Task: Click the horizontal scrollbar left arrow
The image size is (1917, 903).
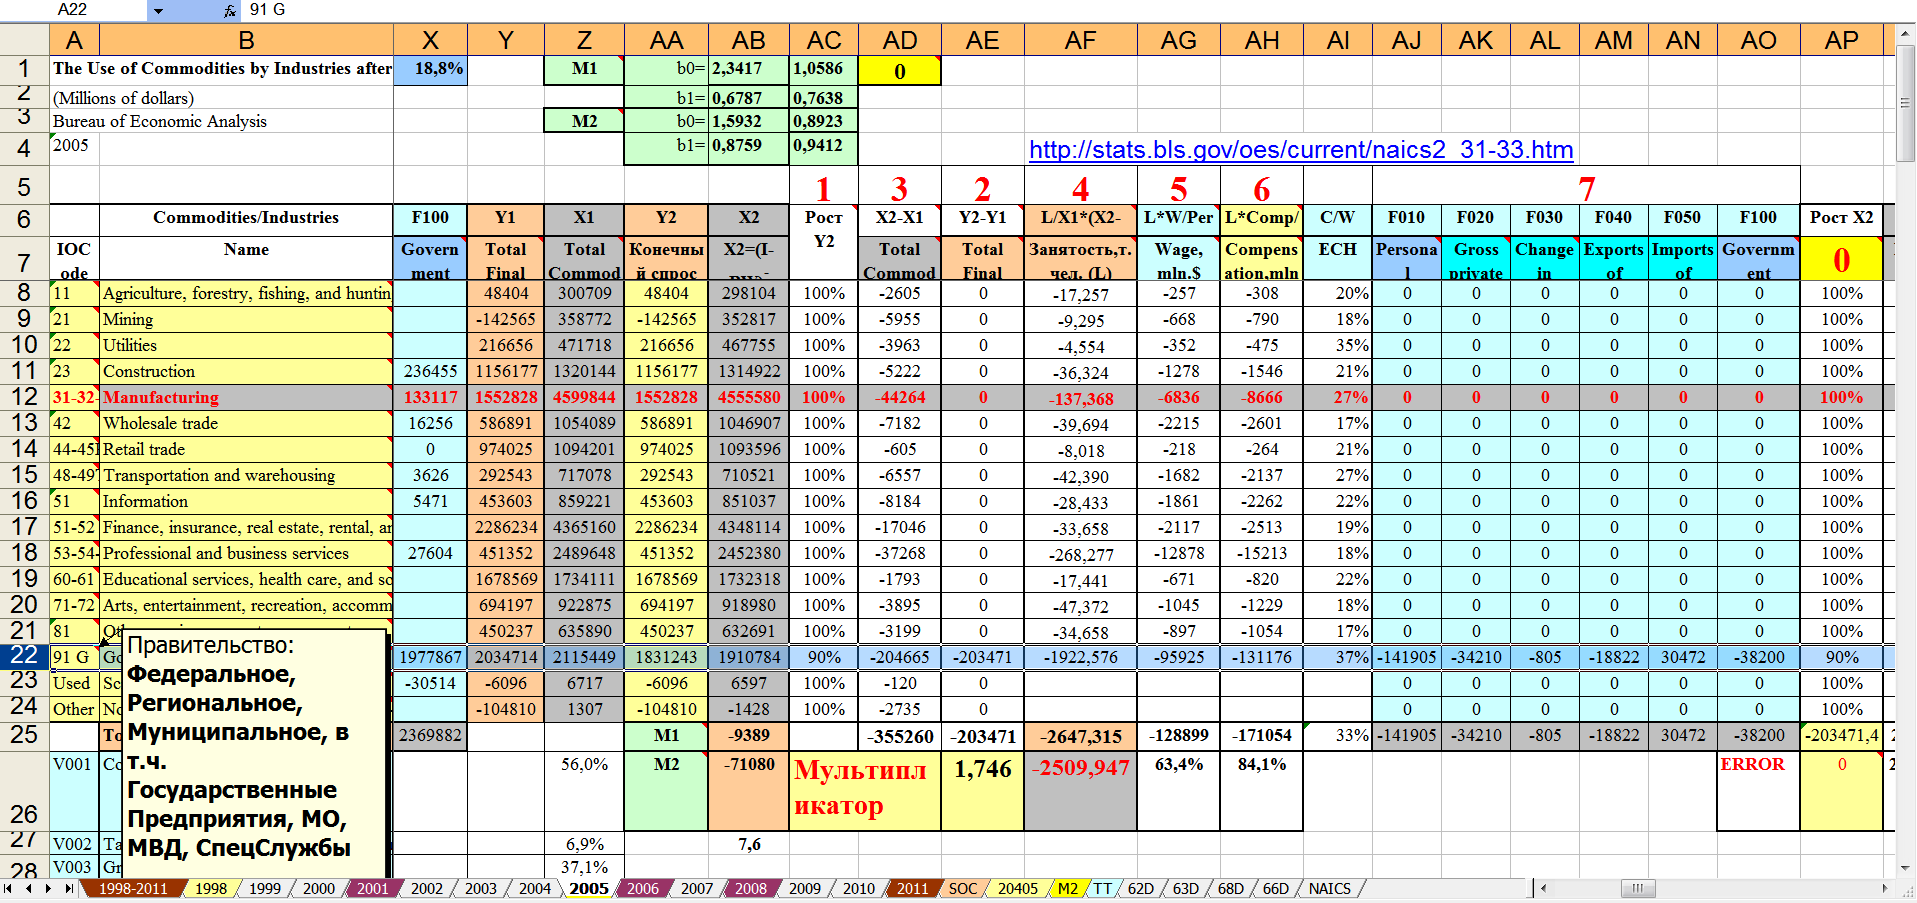Action: (x=1544, y=888)
